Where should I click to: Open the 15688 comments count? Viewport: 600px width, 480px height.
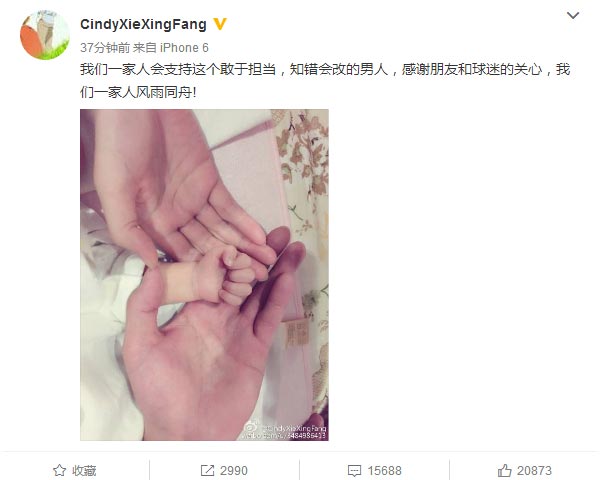385,470
